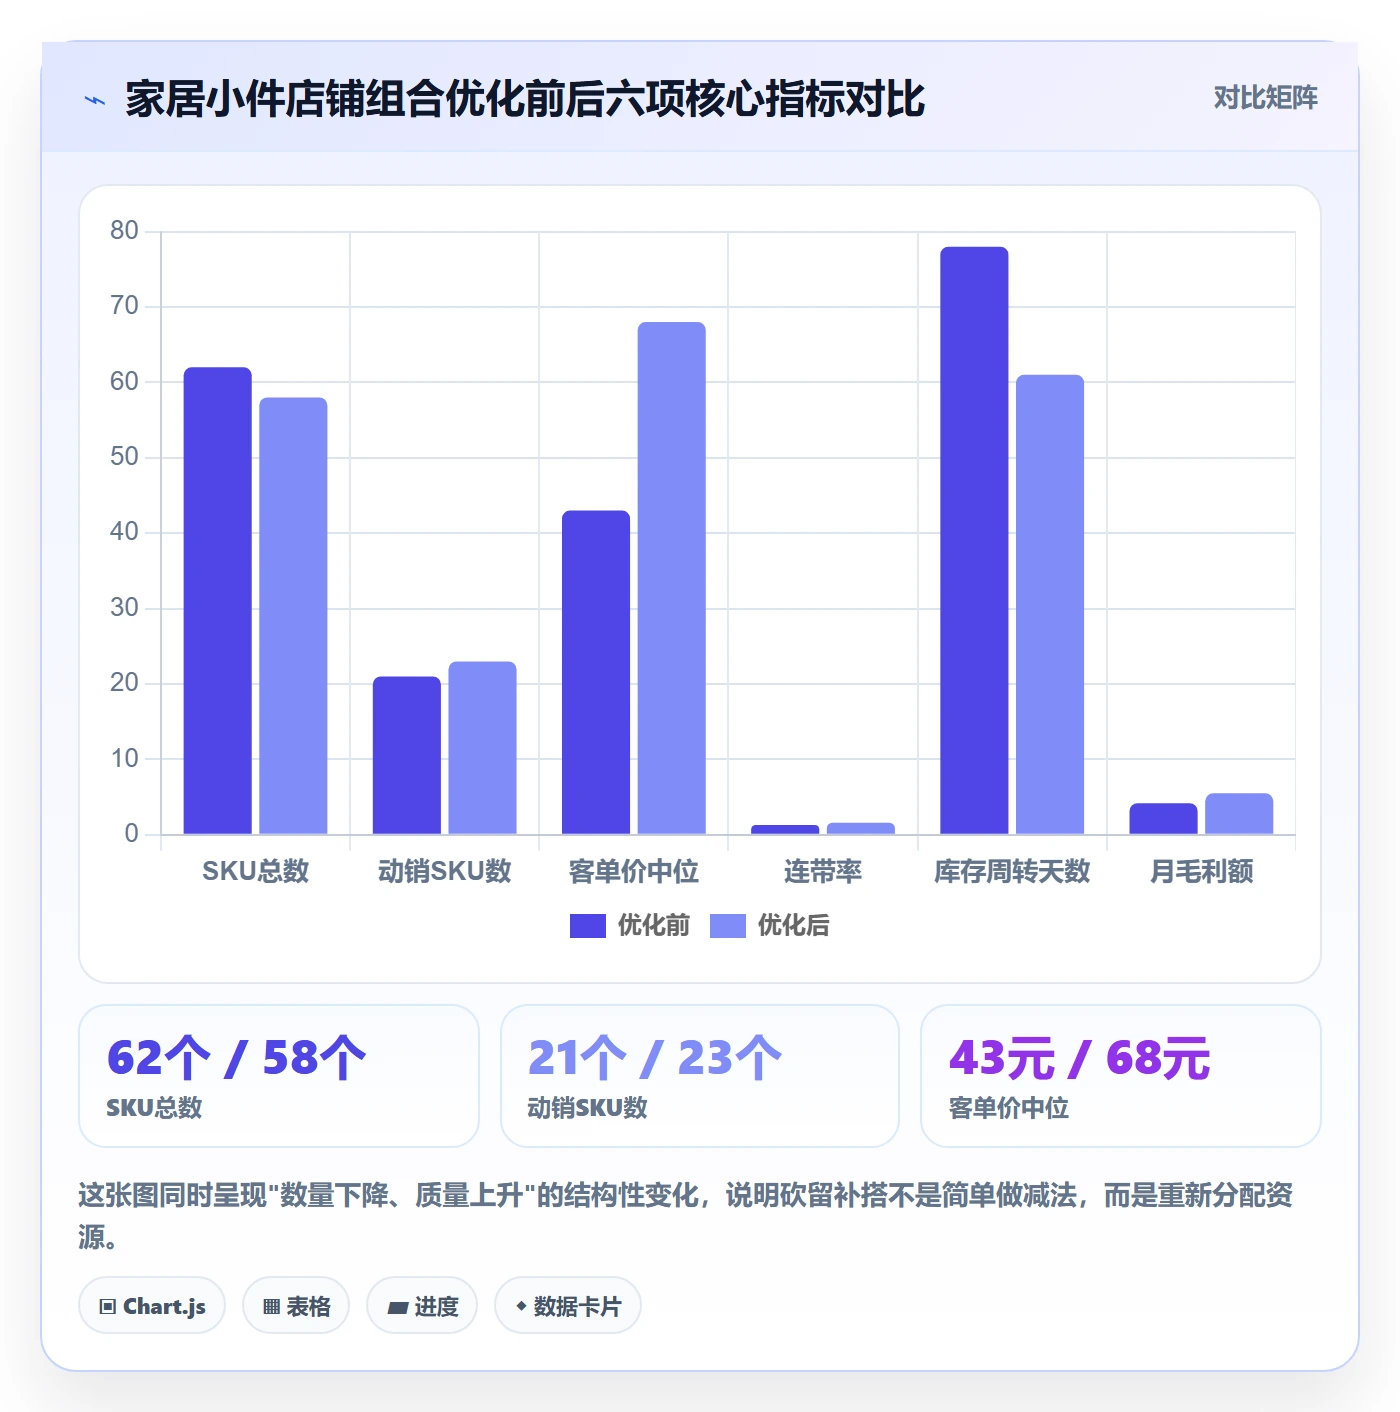Click the 库存周转天数 dark blue bar at 78
1400x1412 pixels.
974,540
